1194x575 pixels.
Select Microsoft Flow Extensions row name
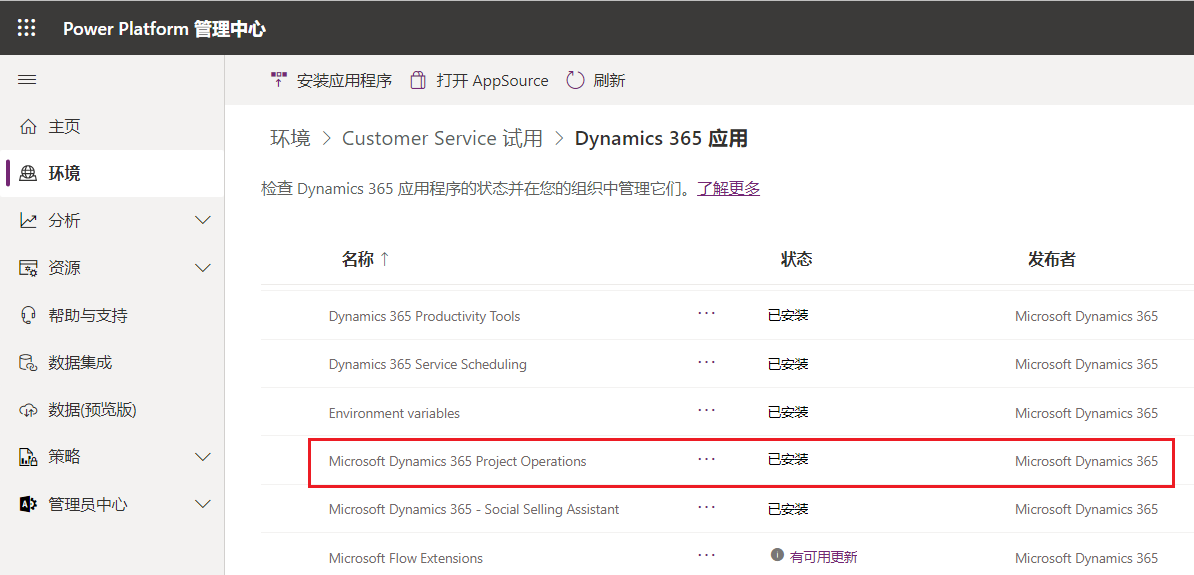click(x=405, y=558)
